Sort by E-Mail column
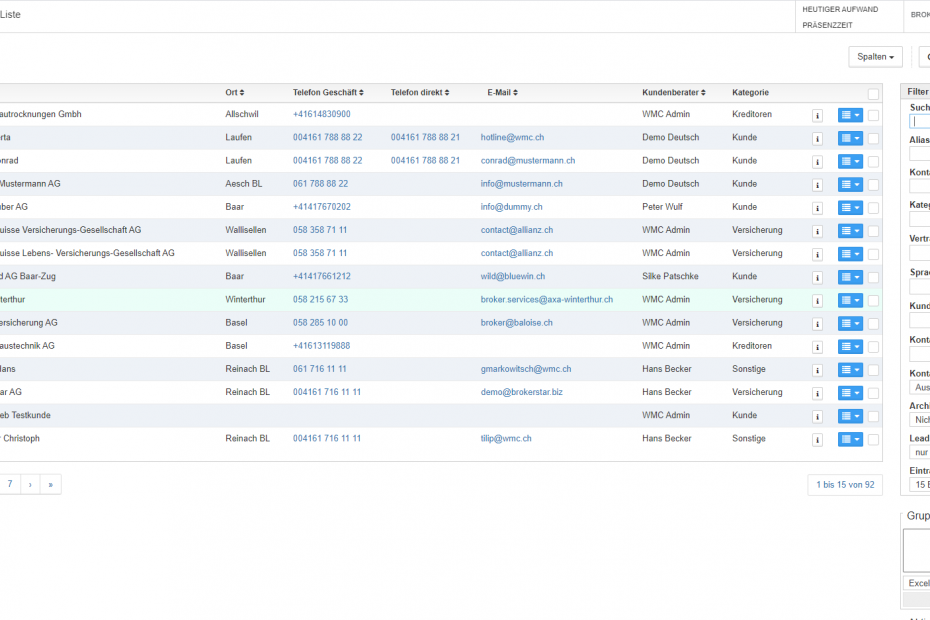Image resolution: width=930 pixels, height=620 pixels. tap(502, 93)
